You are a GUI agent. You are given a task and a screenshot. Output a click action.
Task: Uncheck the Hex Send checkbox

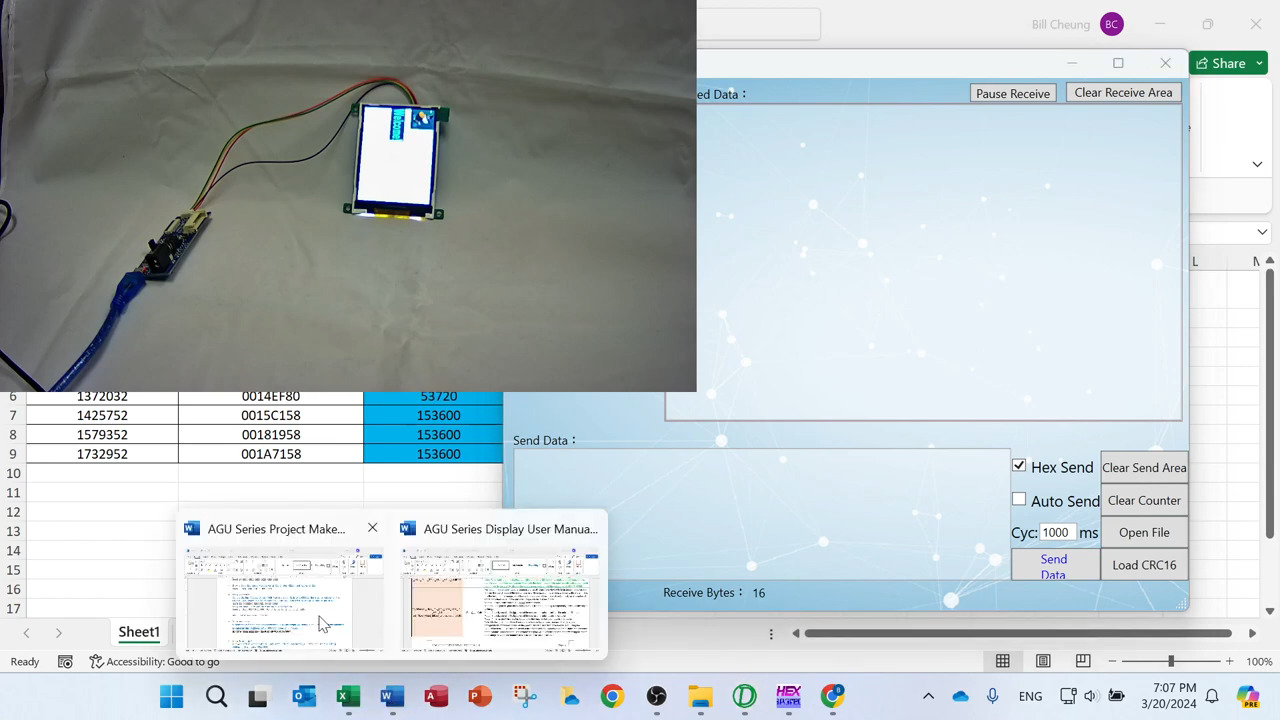1019,466
